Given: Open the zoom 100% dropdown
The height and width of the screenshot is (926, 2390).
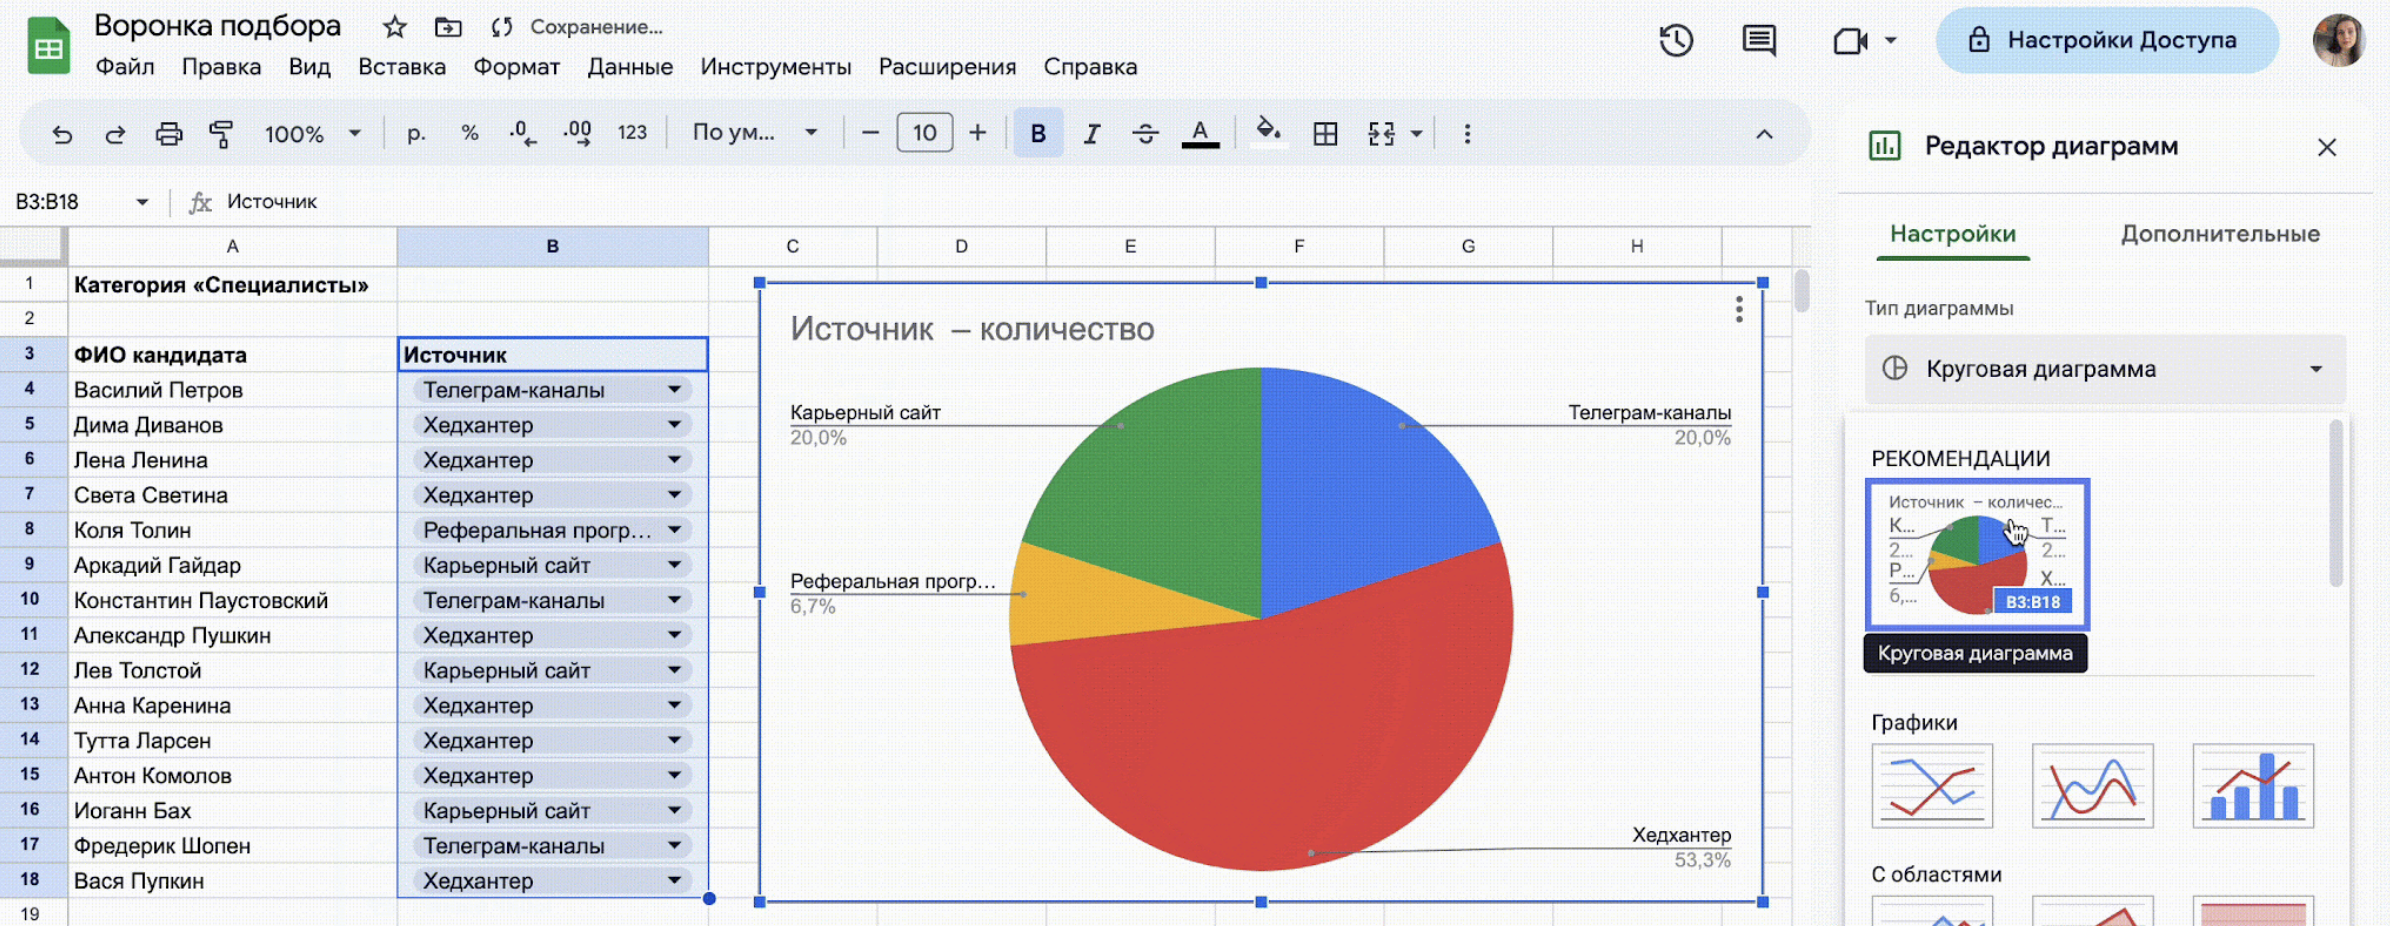Looking at the screenshot, I should pyautogui.click(x=311, y=133).
